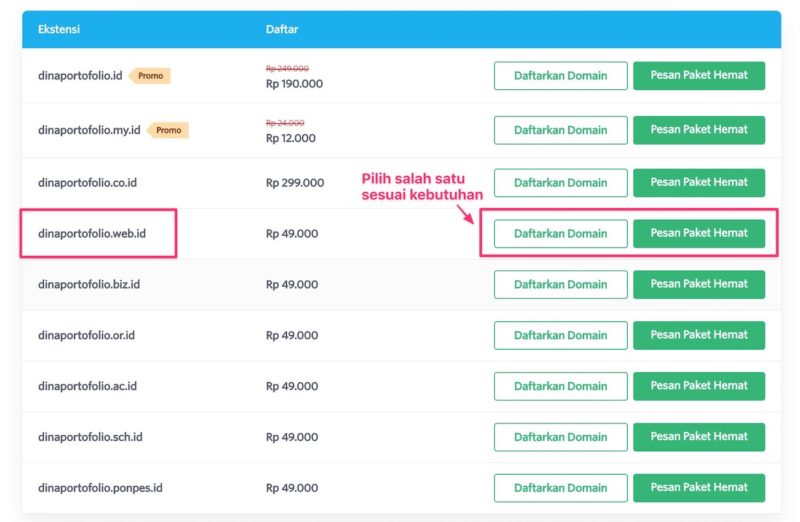The width and height of the screenshot is (800, 522).
Task: Click the Promo badge next to dinaportofolio.my.id
Action: click(x=168, y=130)
